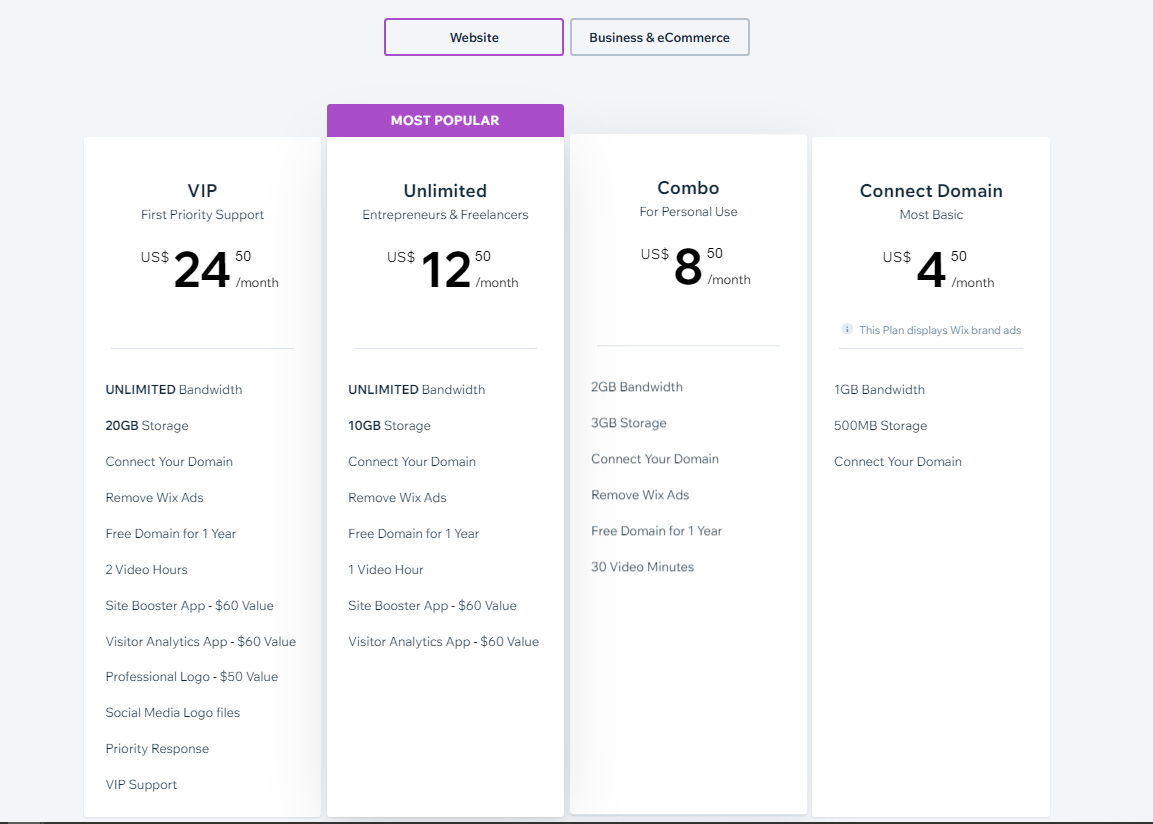Select the Combo plan title

(x=688, y=187)
